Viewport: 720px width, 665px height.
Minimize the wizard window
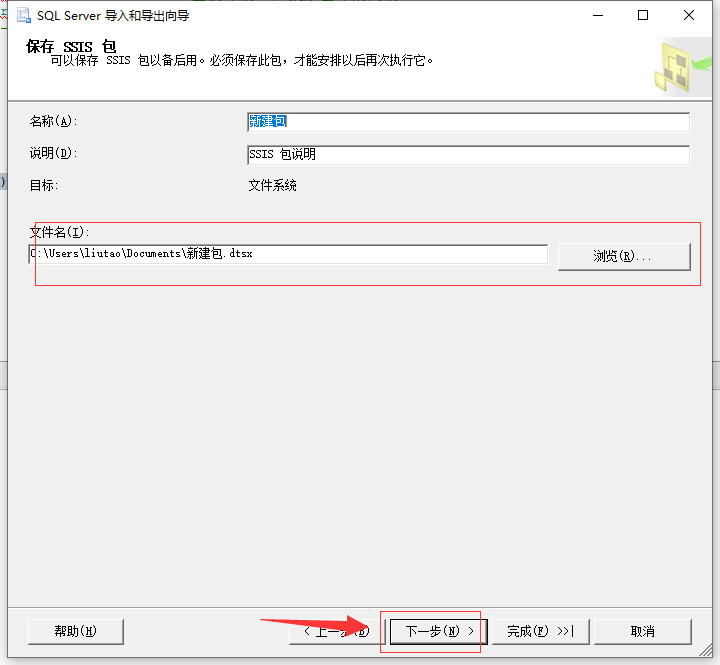(598, 15)
